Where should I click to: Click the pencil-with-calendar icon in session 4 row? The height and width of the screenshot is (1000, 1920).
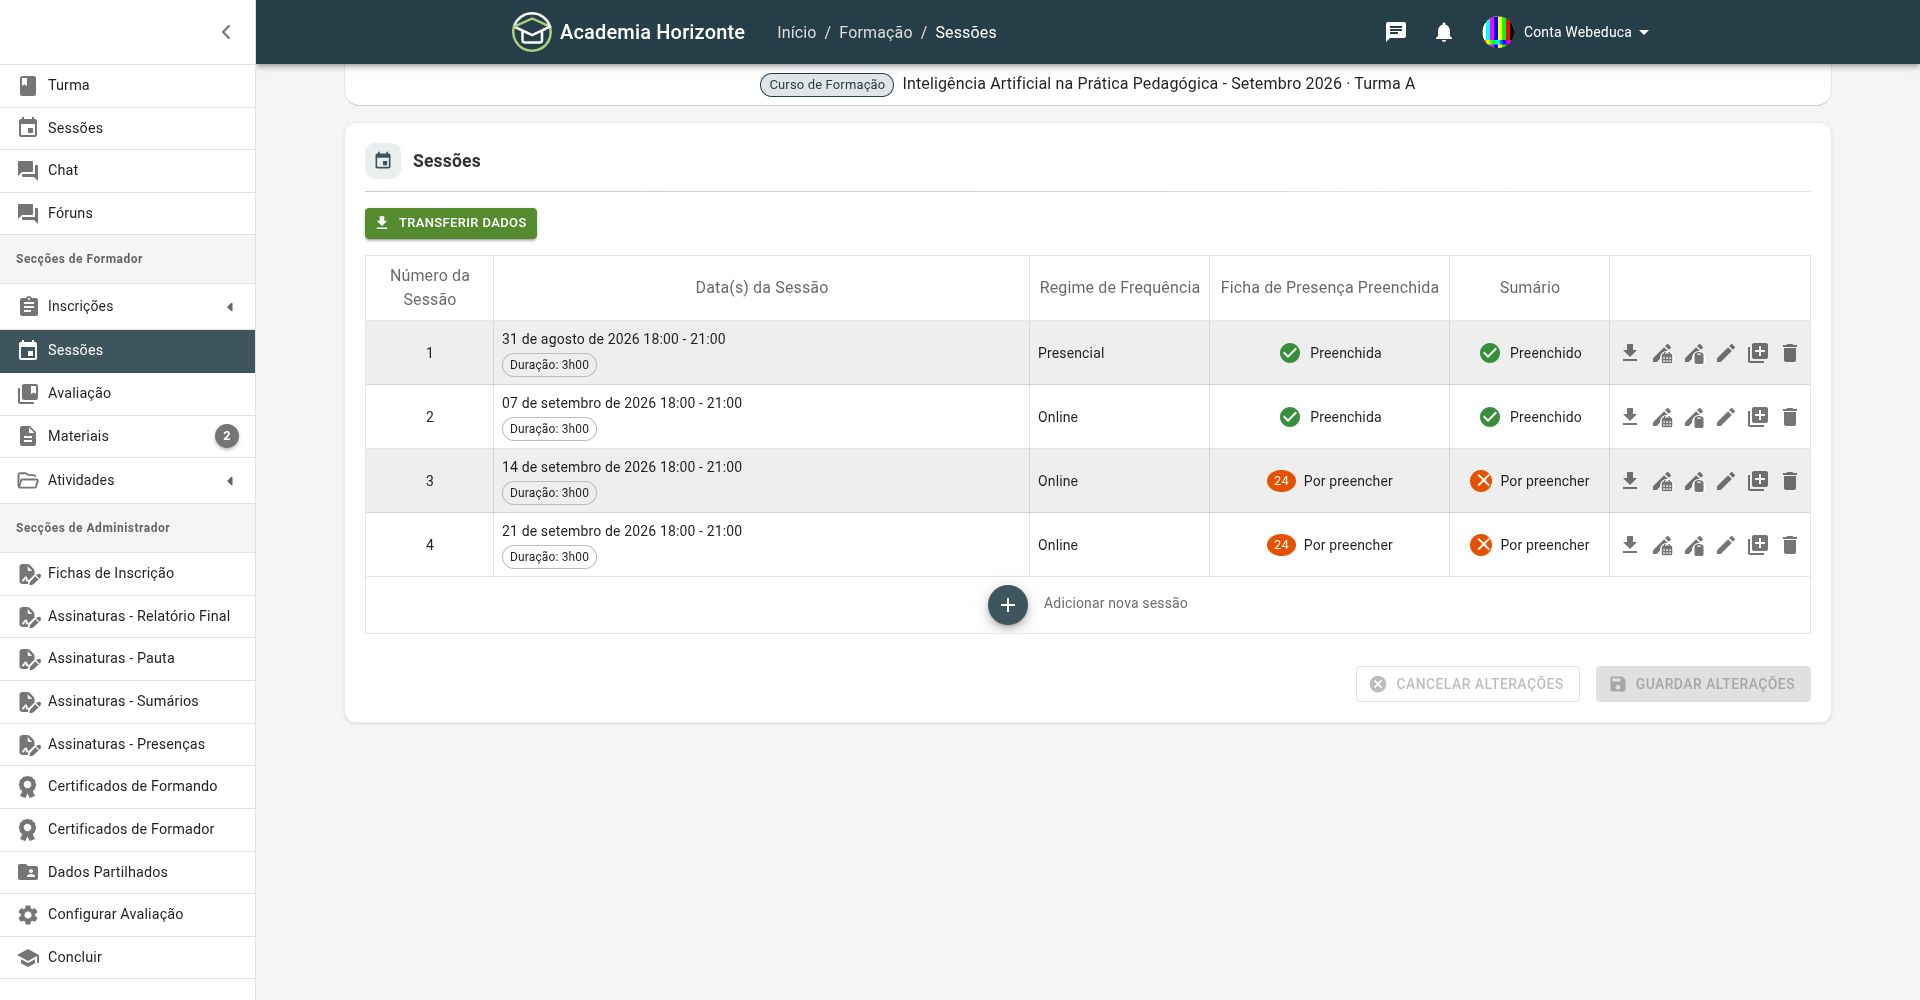[x=1662, y=545]
